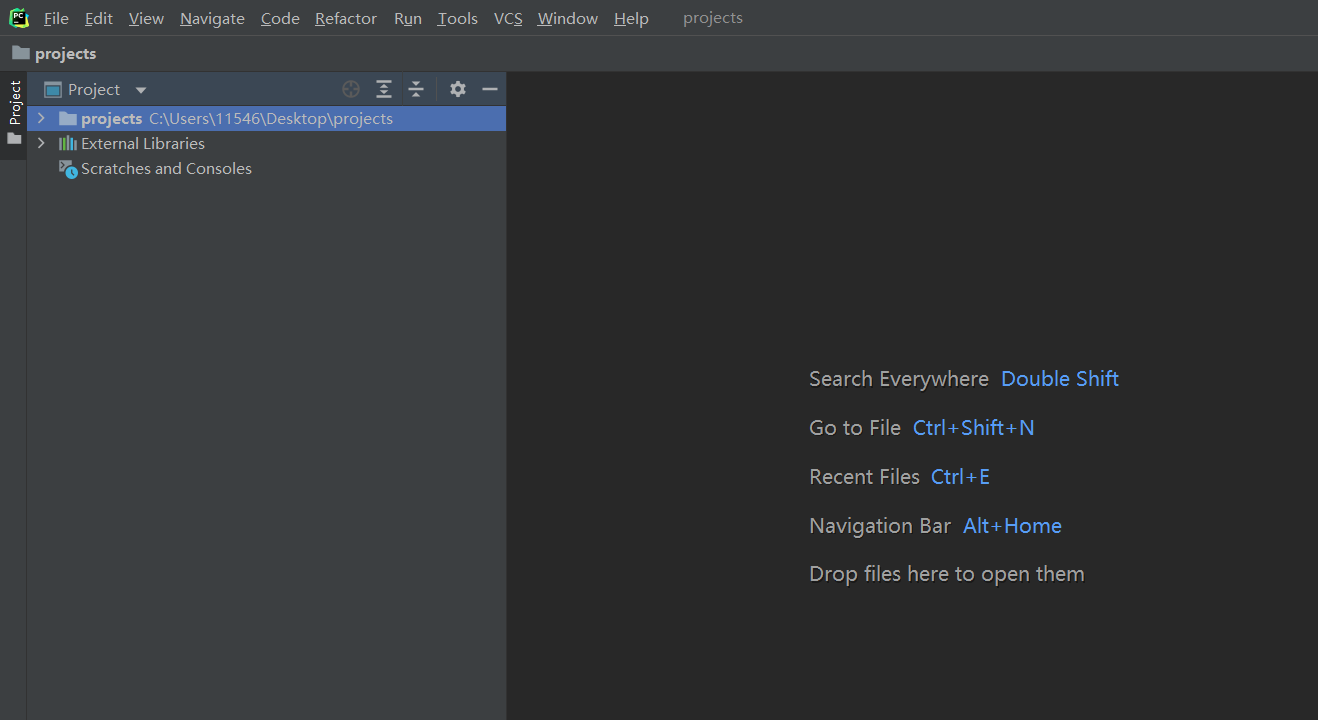Open the Window menu
The height and width of the screenshot is (720, 1318).
567,18
